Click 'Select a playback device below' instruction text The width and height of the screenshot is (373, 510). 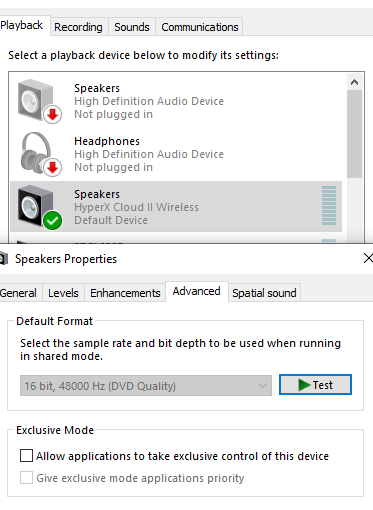(143, 55)
